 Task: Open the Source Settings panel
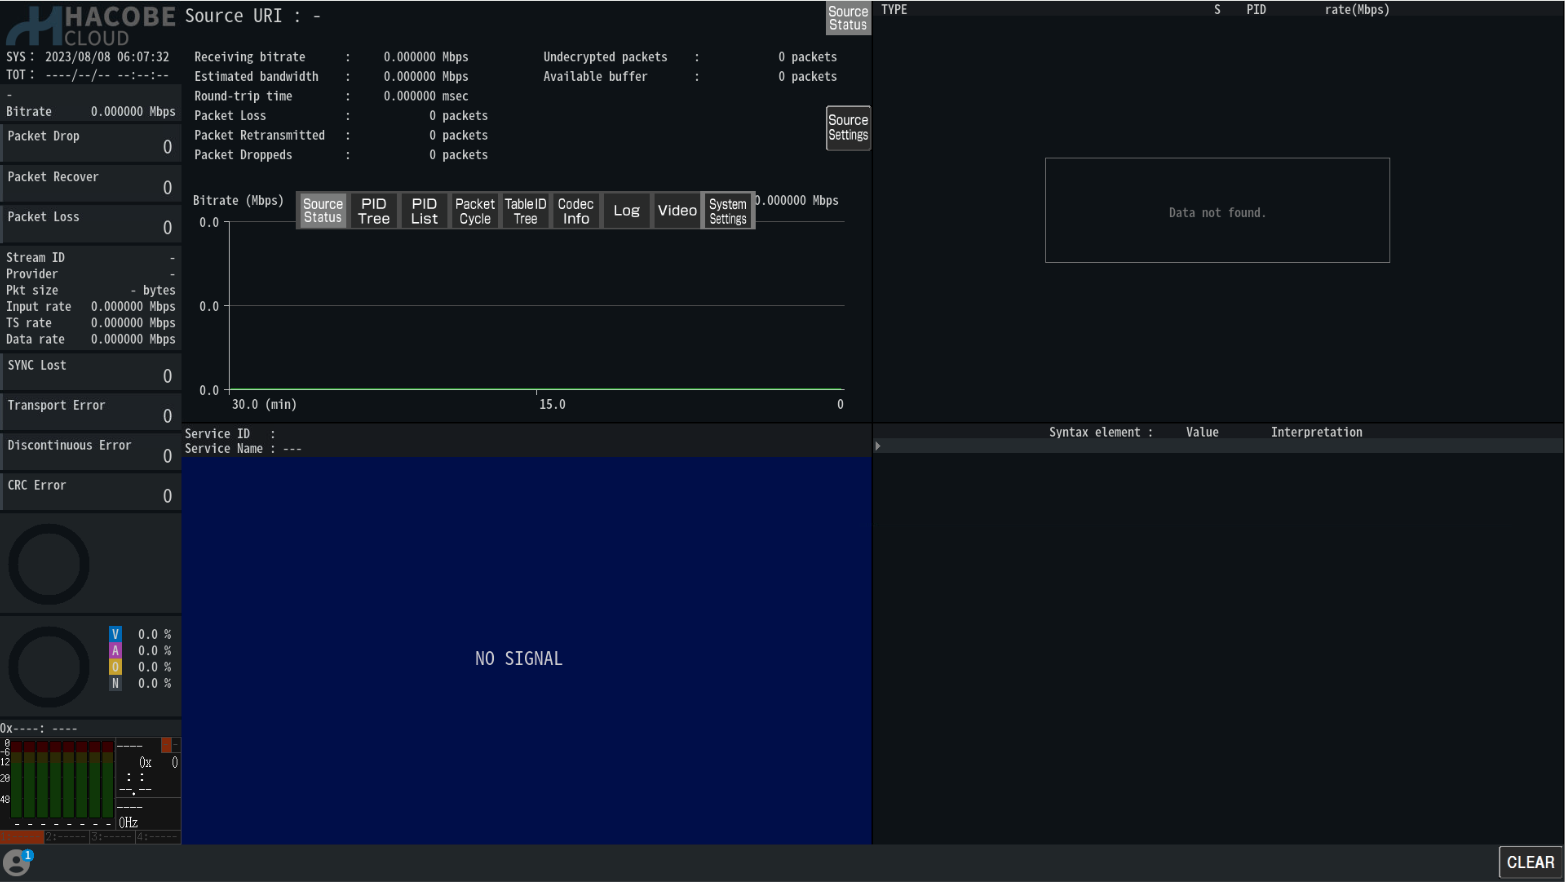[x=848, y=128]
